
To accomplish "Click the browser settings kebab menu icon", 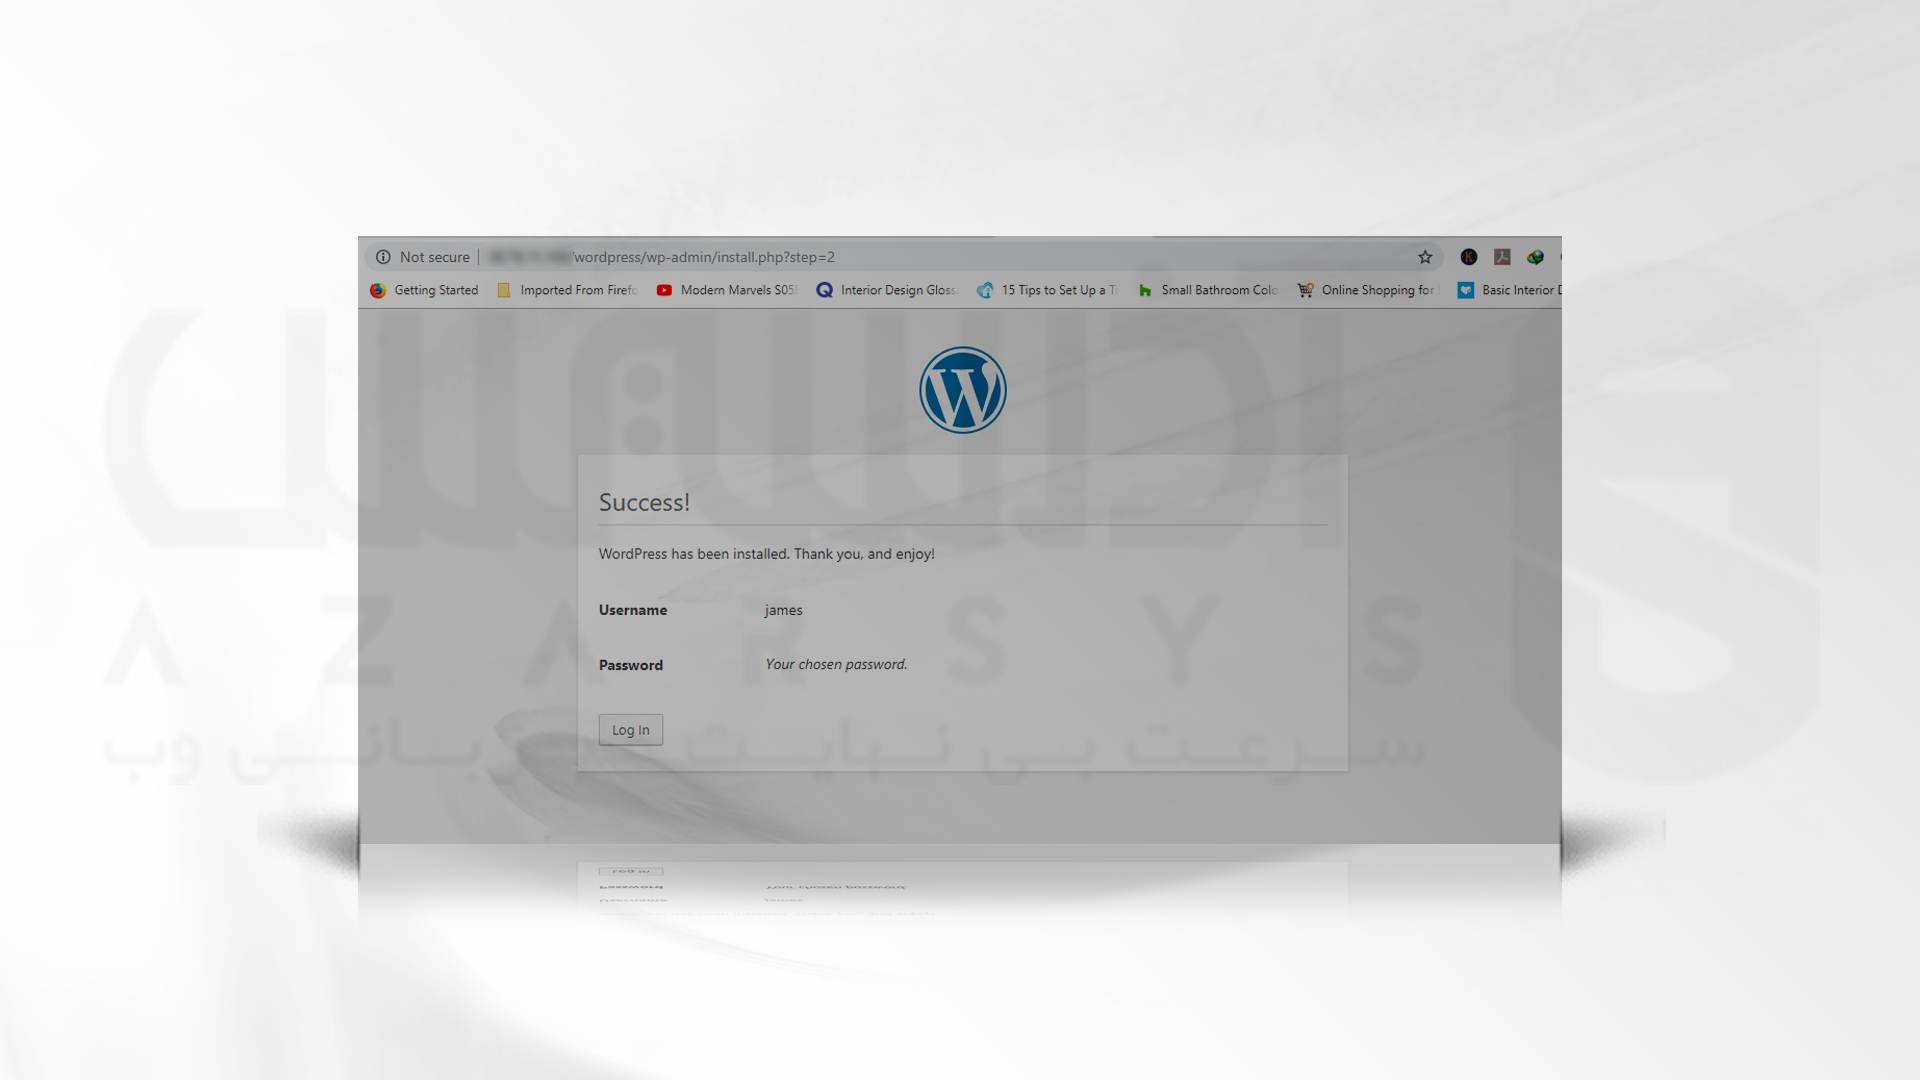I will pyautogui.click(x=1560, y=256).
